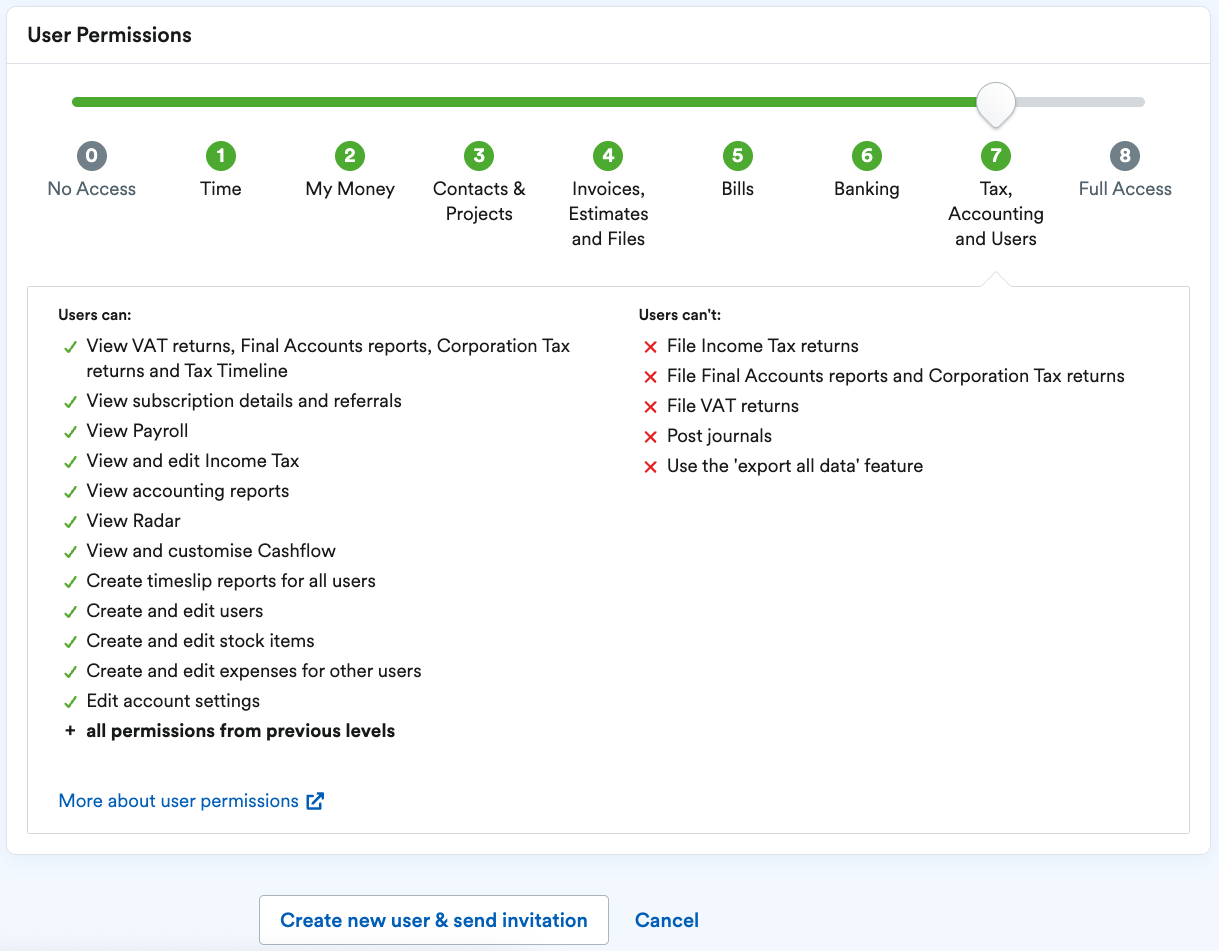The height and width of the screenshot is (951, 1219).
Task: Click red cross next to File Final Accounts reports
Action: pos(650,377)
